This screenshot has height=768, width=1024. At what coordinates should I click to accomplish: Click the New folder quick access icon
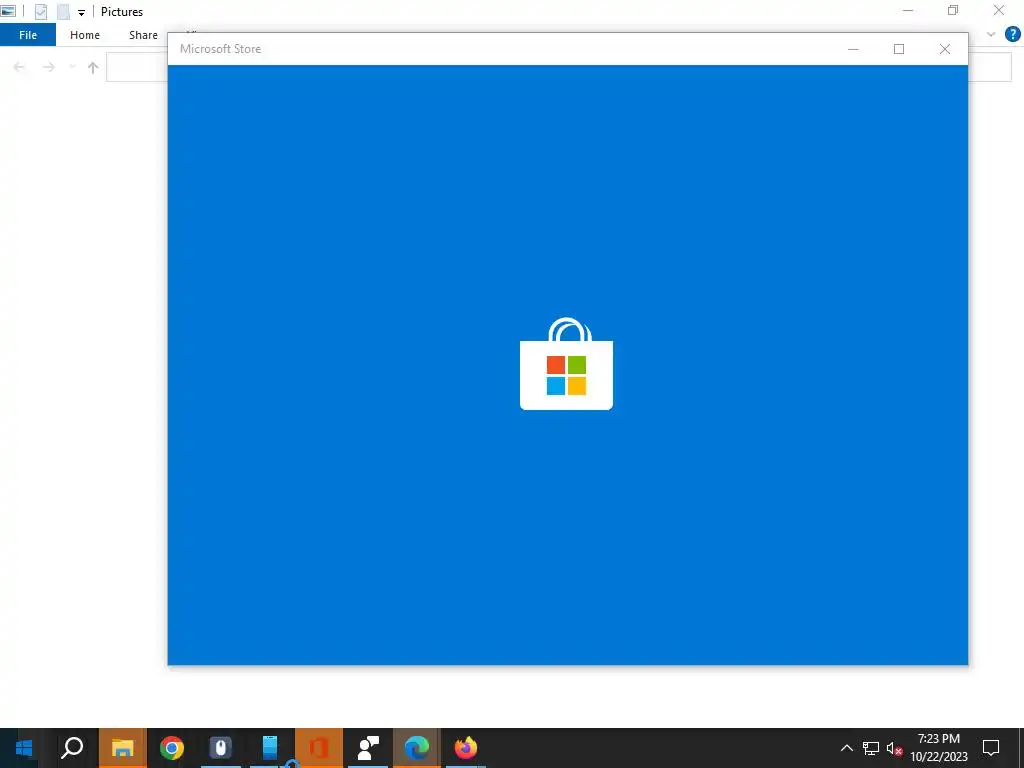(63, 12)
